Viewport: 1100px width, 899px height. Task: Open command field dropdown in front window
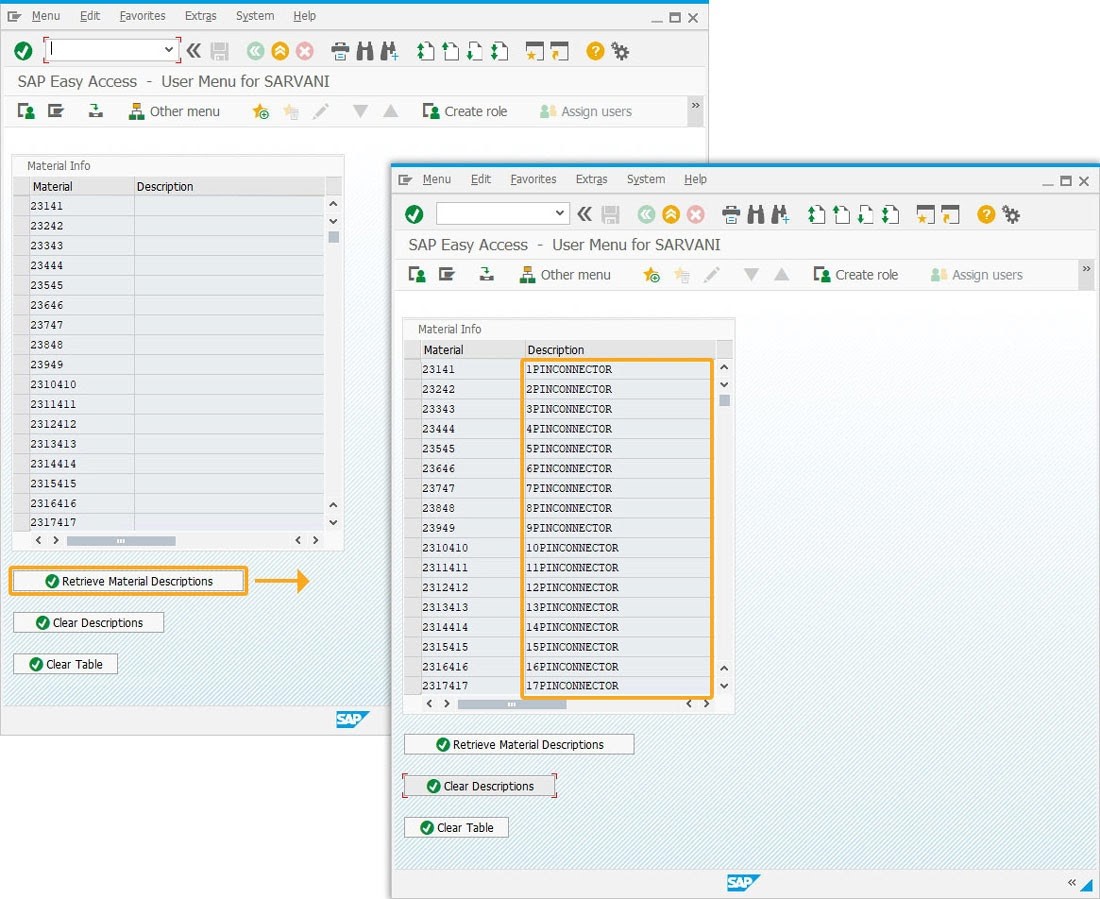pos(559,213)
